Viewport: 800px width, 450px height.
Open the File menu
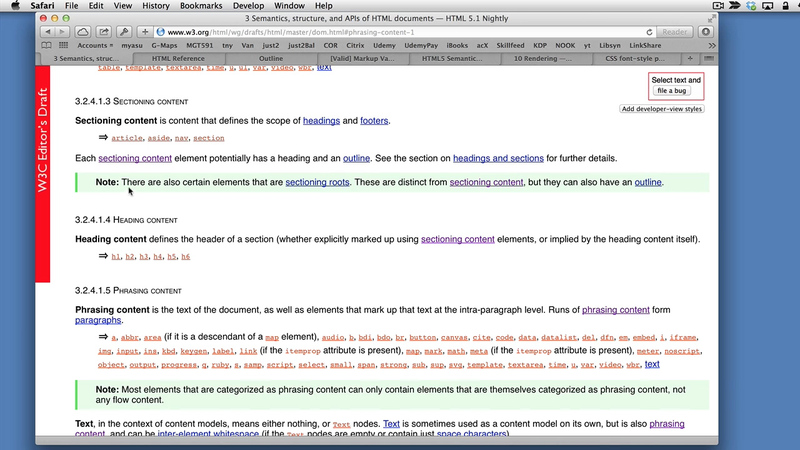coord(71,6)
